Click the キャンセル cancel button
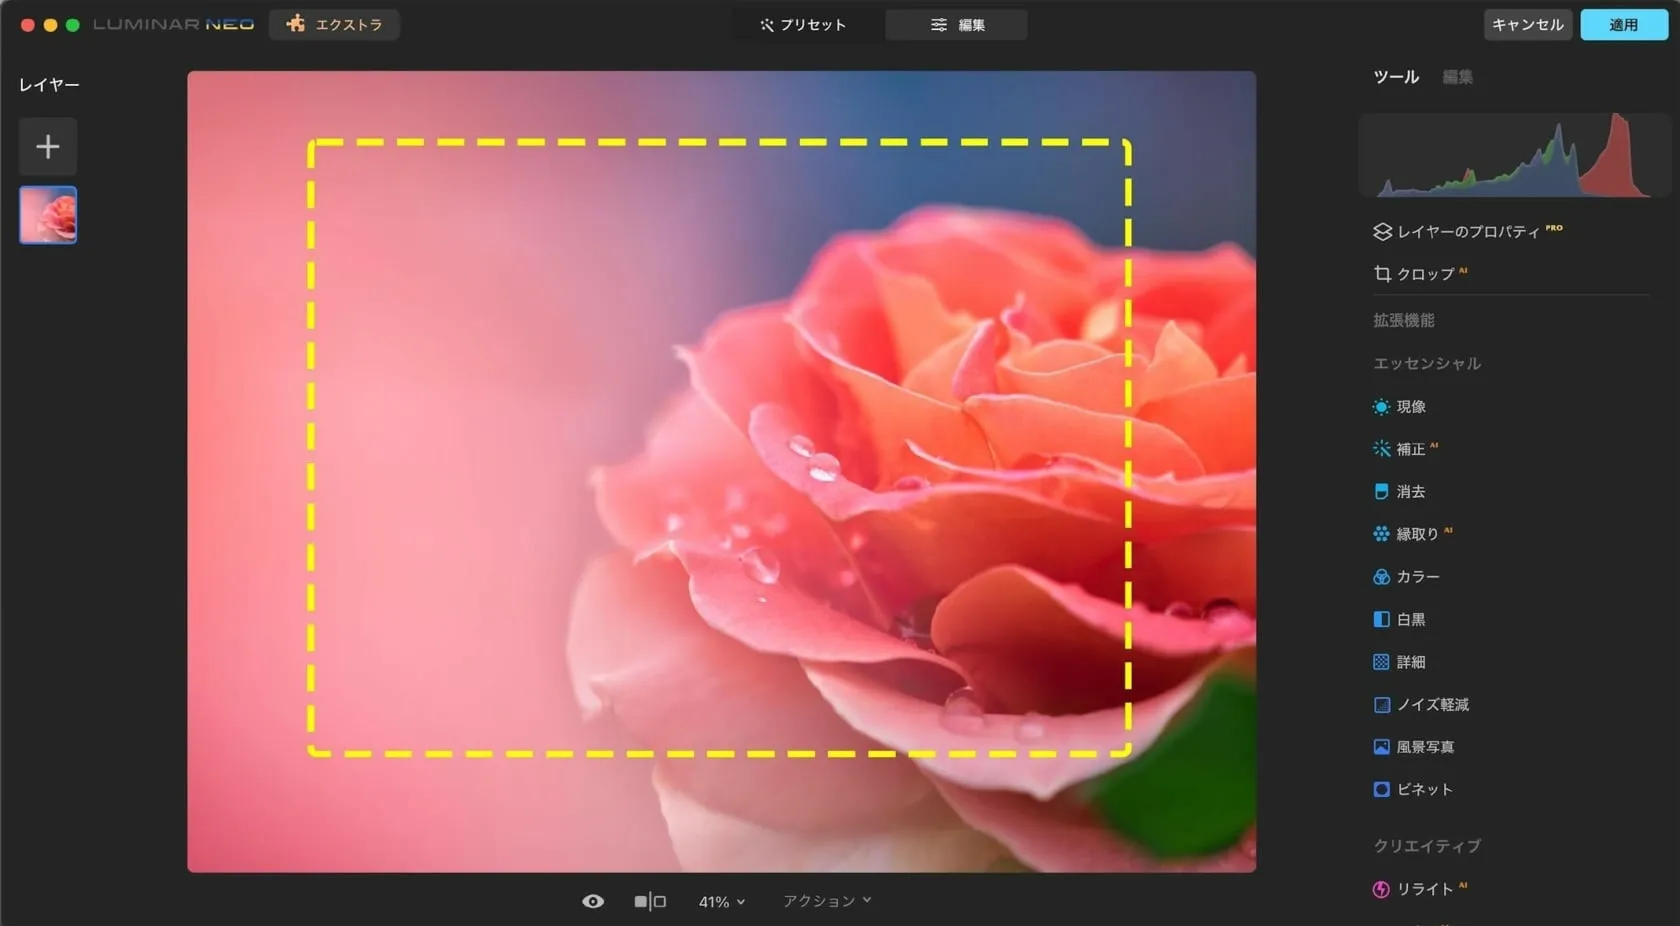 pyautogui.click(x=1527, y=25)
